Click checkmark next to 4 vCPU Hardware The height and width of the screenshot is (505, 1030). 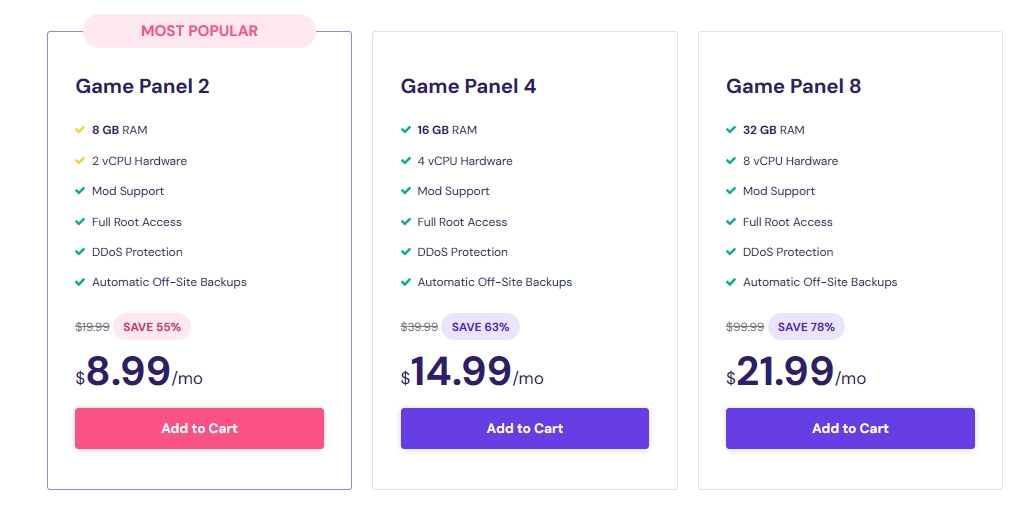pos(406,161)
